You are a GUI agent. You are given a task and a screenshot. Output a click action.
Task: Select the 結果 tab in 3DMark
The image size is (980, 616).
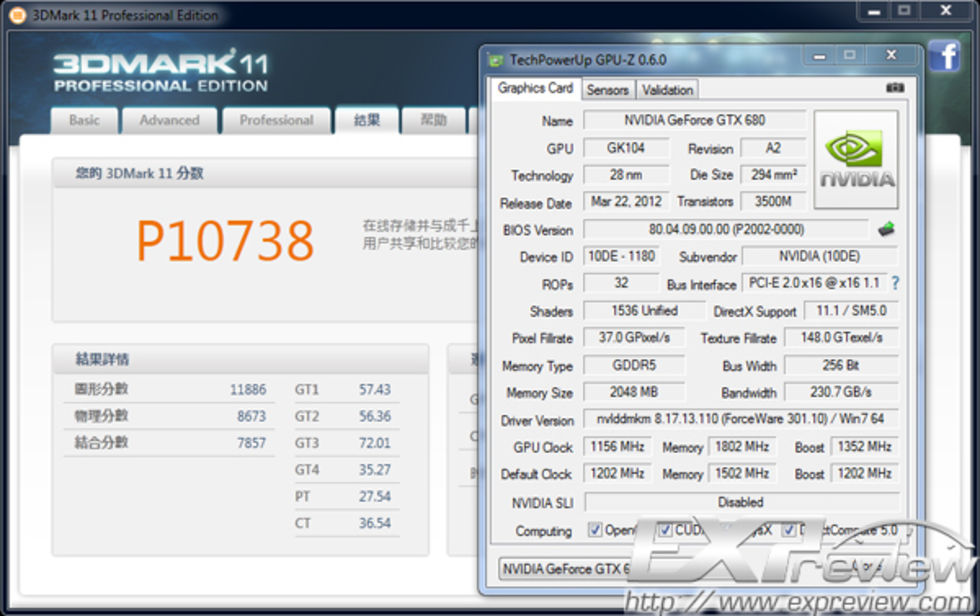[x=366, y=120]
